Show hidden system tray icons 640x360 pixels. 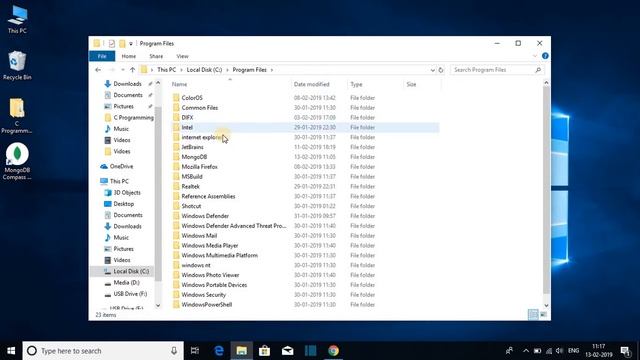pos(526,351)
